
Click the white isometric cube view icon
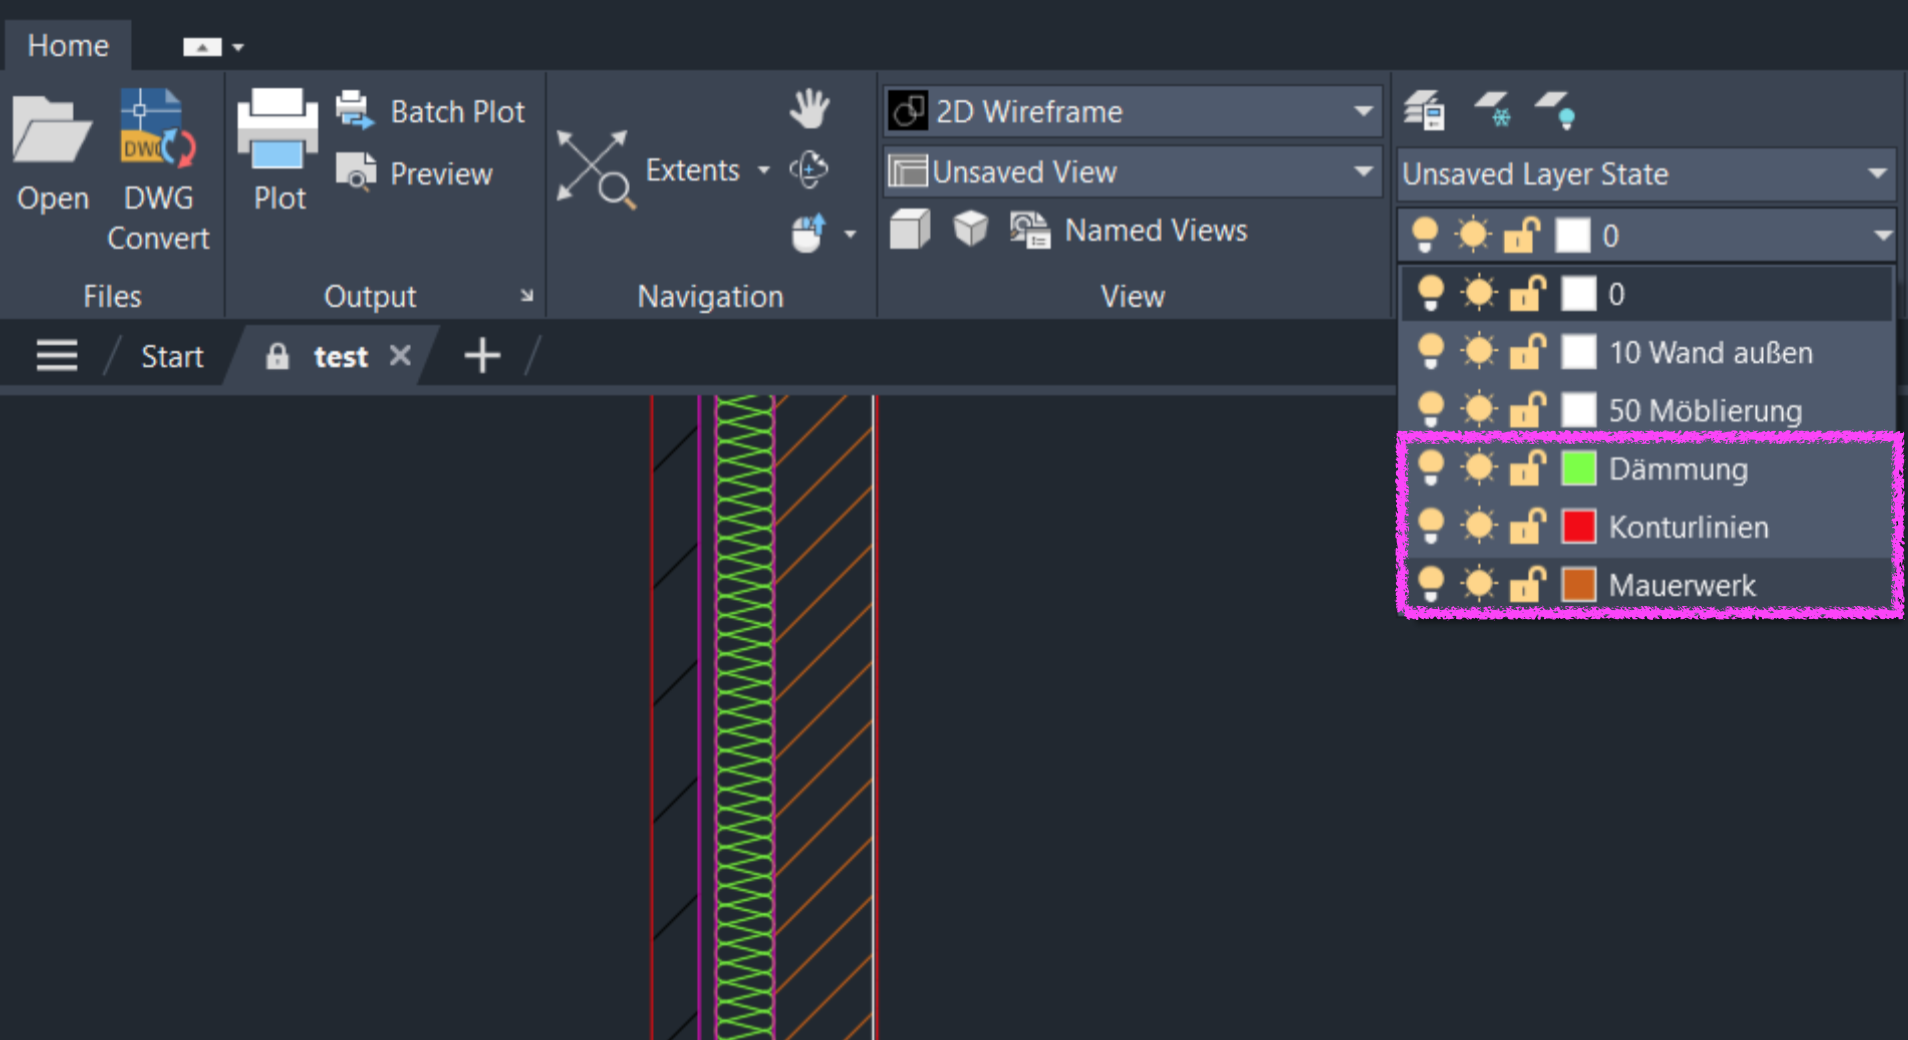970,229
